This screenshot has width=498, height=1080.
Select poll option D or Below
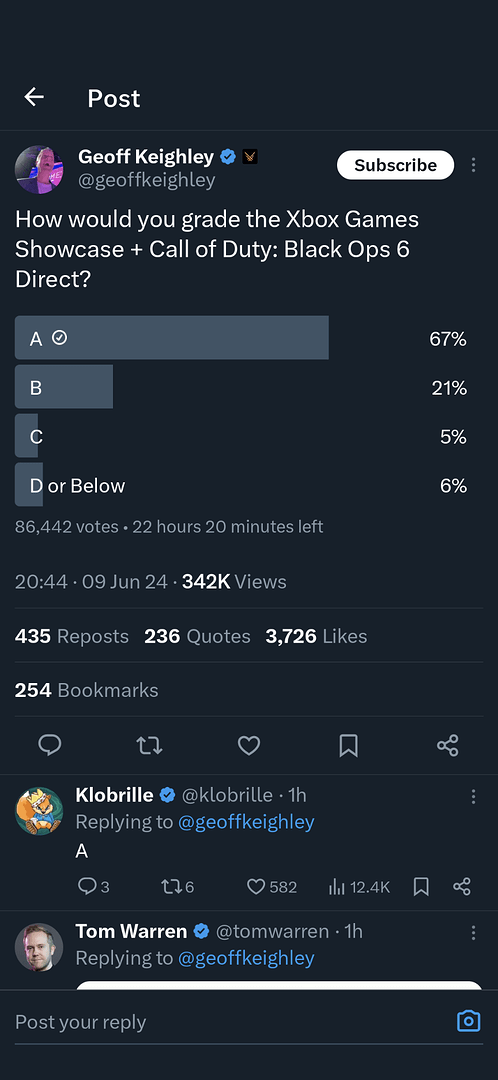pyautogui.click(x=240, y=486)
